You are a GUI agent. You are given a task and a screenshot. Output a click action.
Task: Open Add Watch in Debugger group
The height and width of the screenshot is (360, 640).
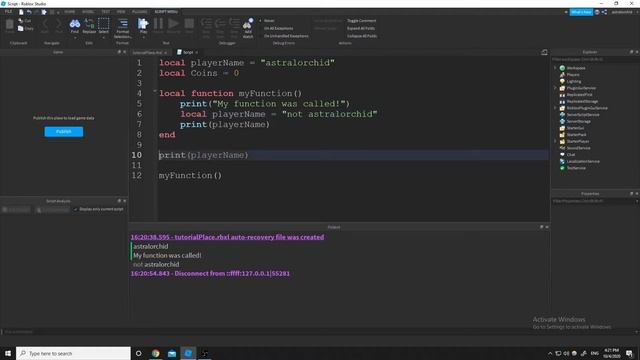248,27
